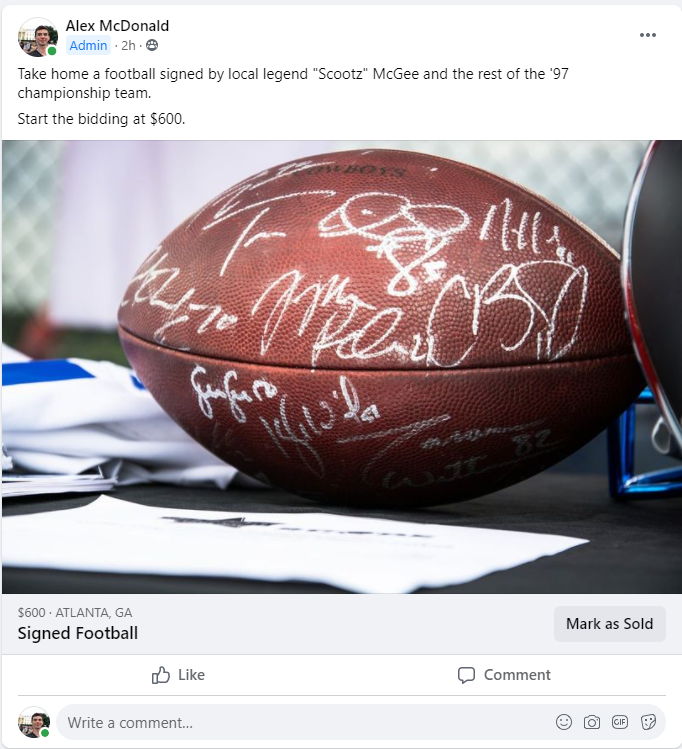Open the 2h post timestamp
The image size is (682, 749).
point(128,45)
